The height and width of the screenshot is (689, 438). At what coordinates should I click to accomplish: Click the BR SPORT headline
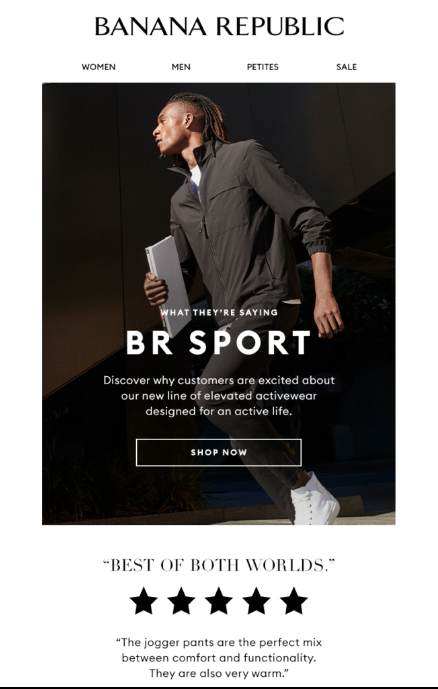[x=218, y=342]
